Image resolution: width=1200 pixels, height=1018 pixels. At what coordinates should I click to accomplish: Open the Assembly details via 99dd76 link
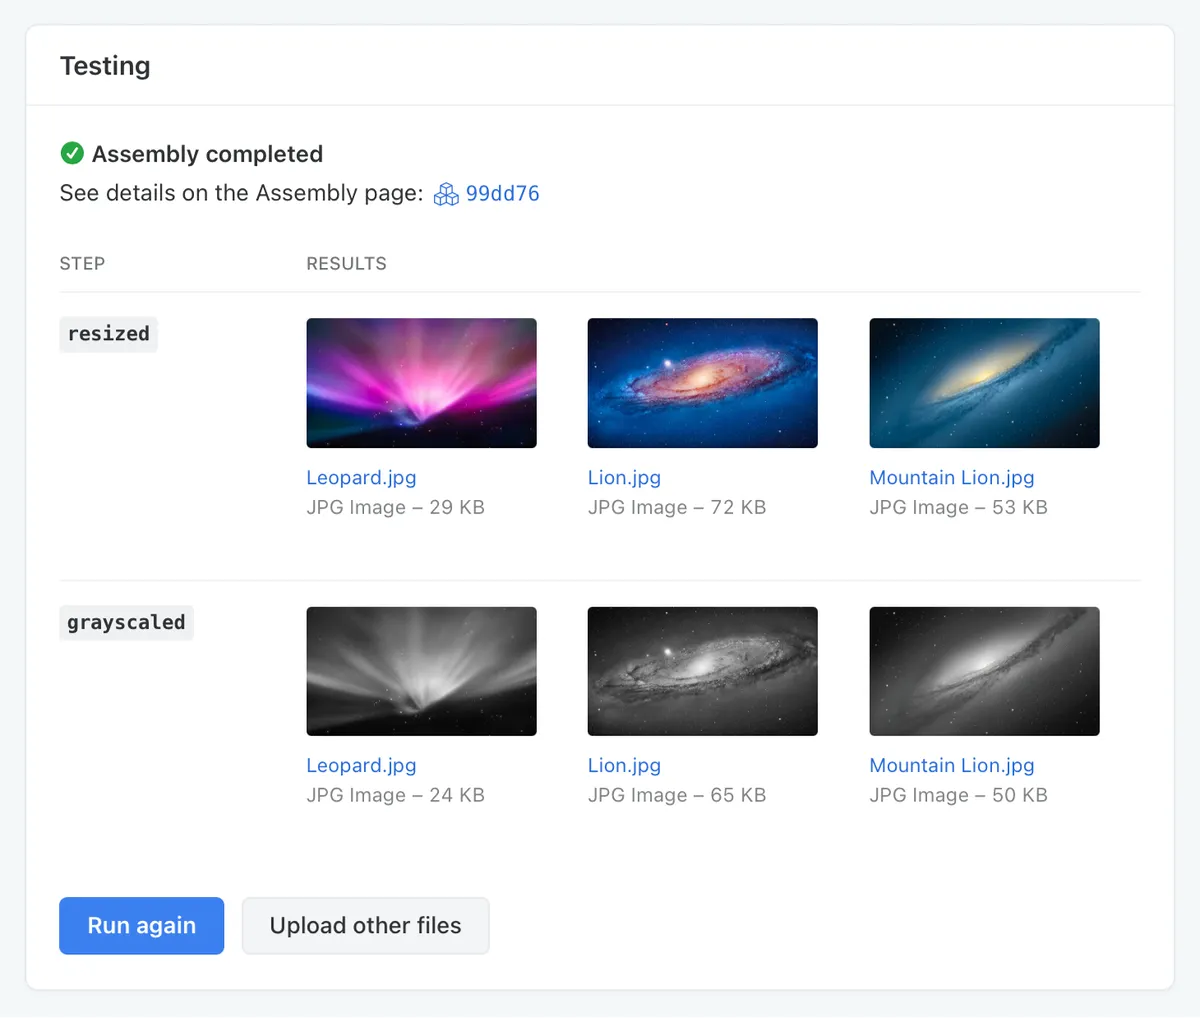(x=503, y=193)
